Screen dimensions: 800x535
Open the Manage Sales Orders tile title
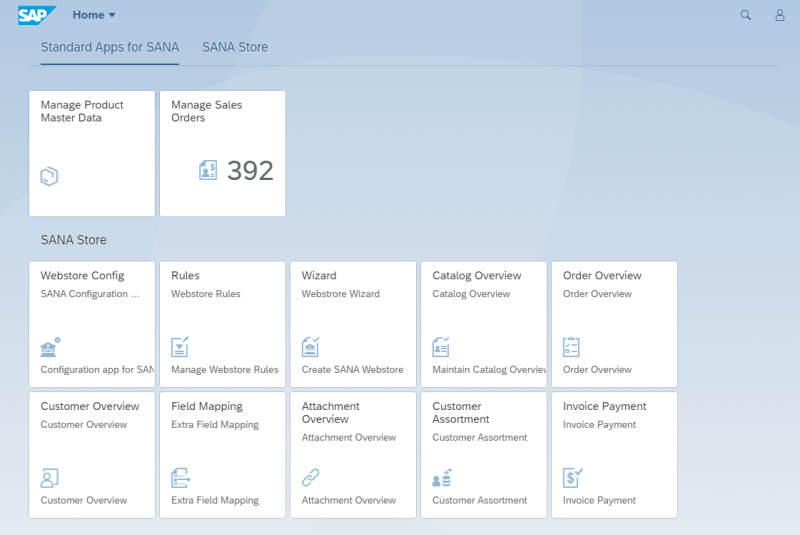tap(206, 111)
